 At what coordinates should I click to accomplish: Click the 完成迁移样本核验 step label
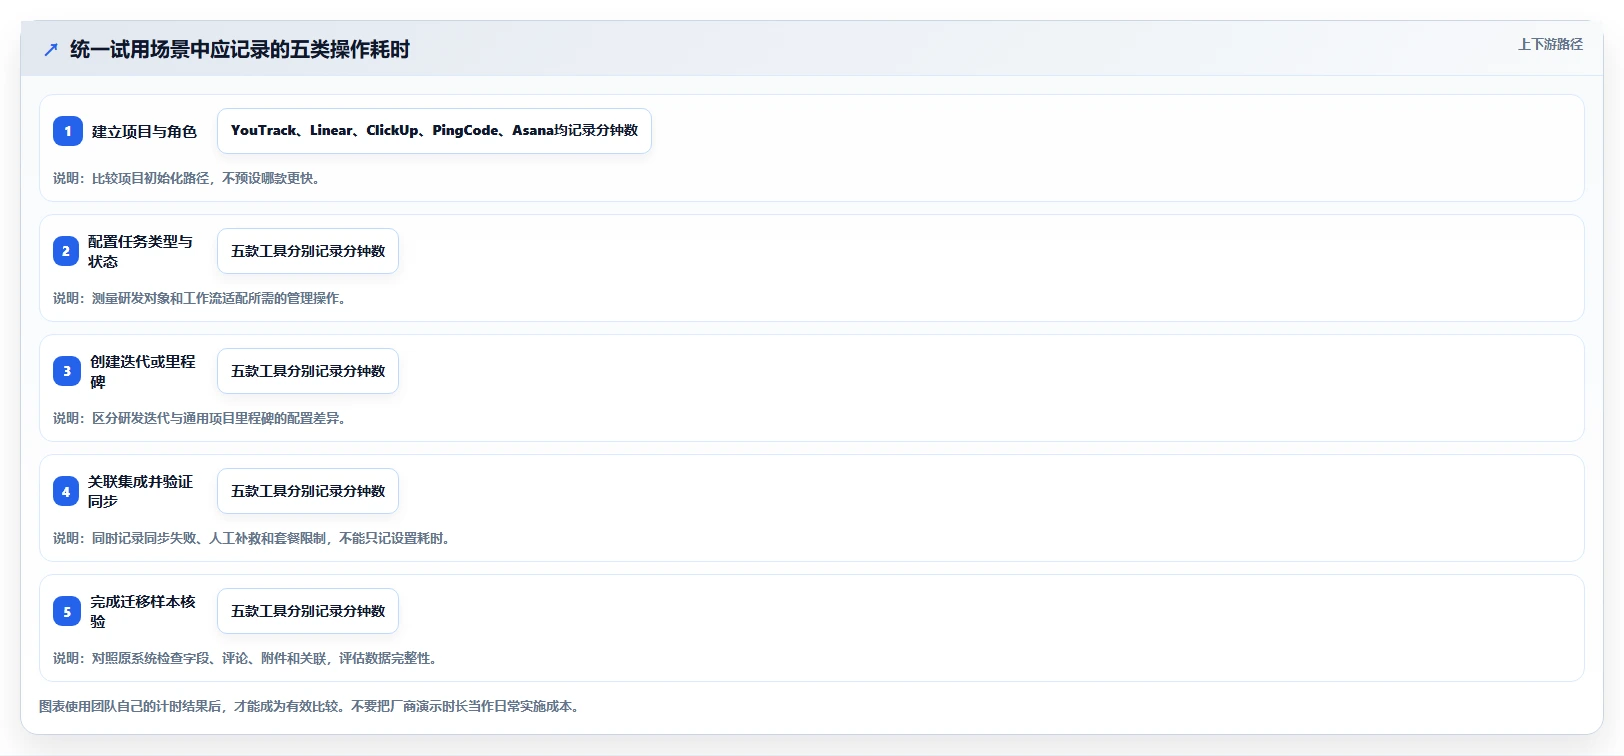pyautogui.click(x=143, y=611)
